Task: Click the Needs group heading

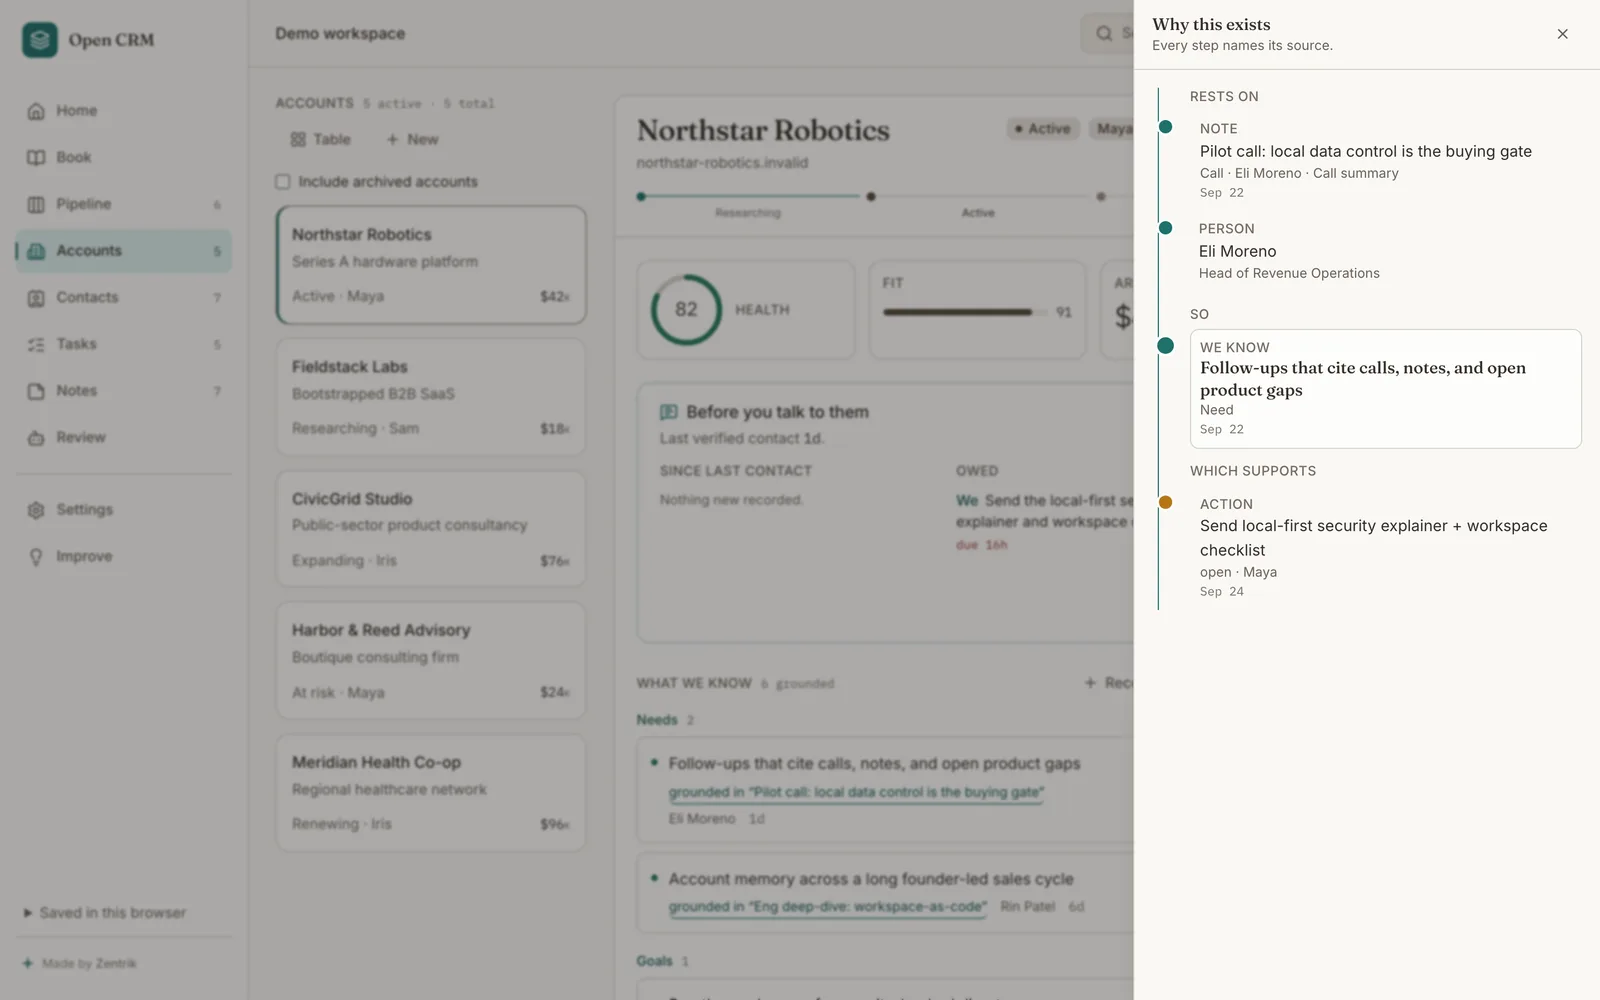Action: (657, 720)
